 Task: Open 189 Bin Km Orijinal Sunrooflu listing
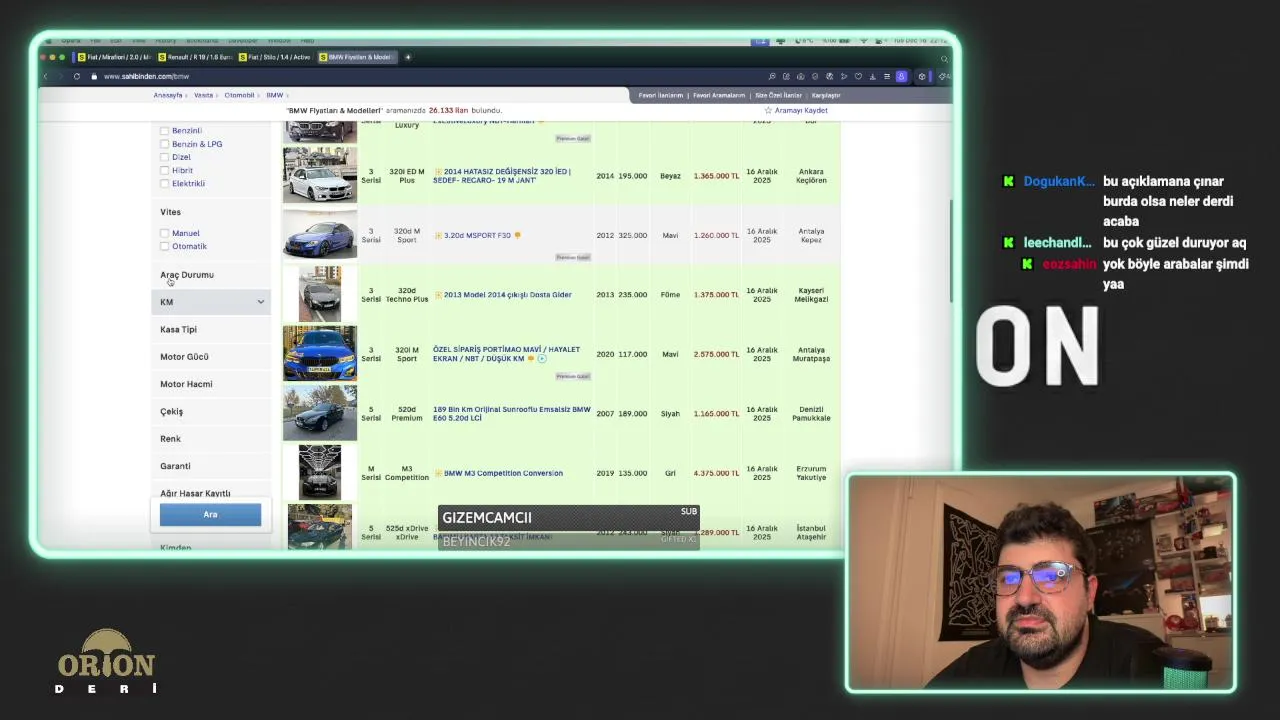512,414
